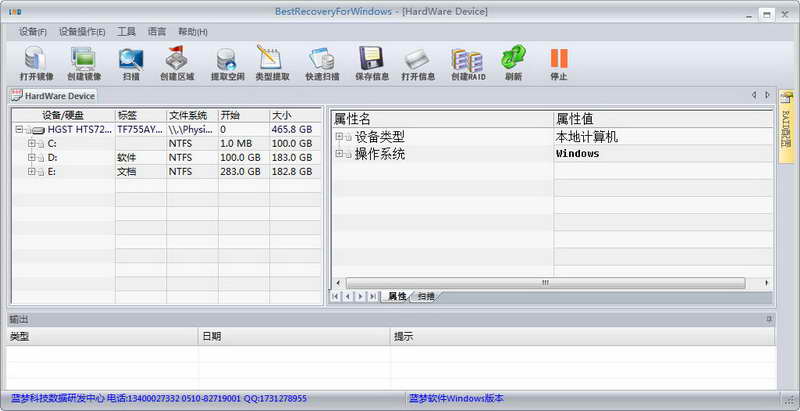Select the 创建区域 create region icon

coord(177,64)
